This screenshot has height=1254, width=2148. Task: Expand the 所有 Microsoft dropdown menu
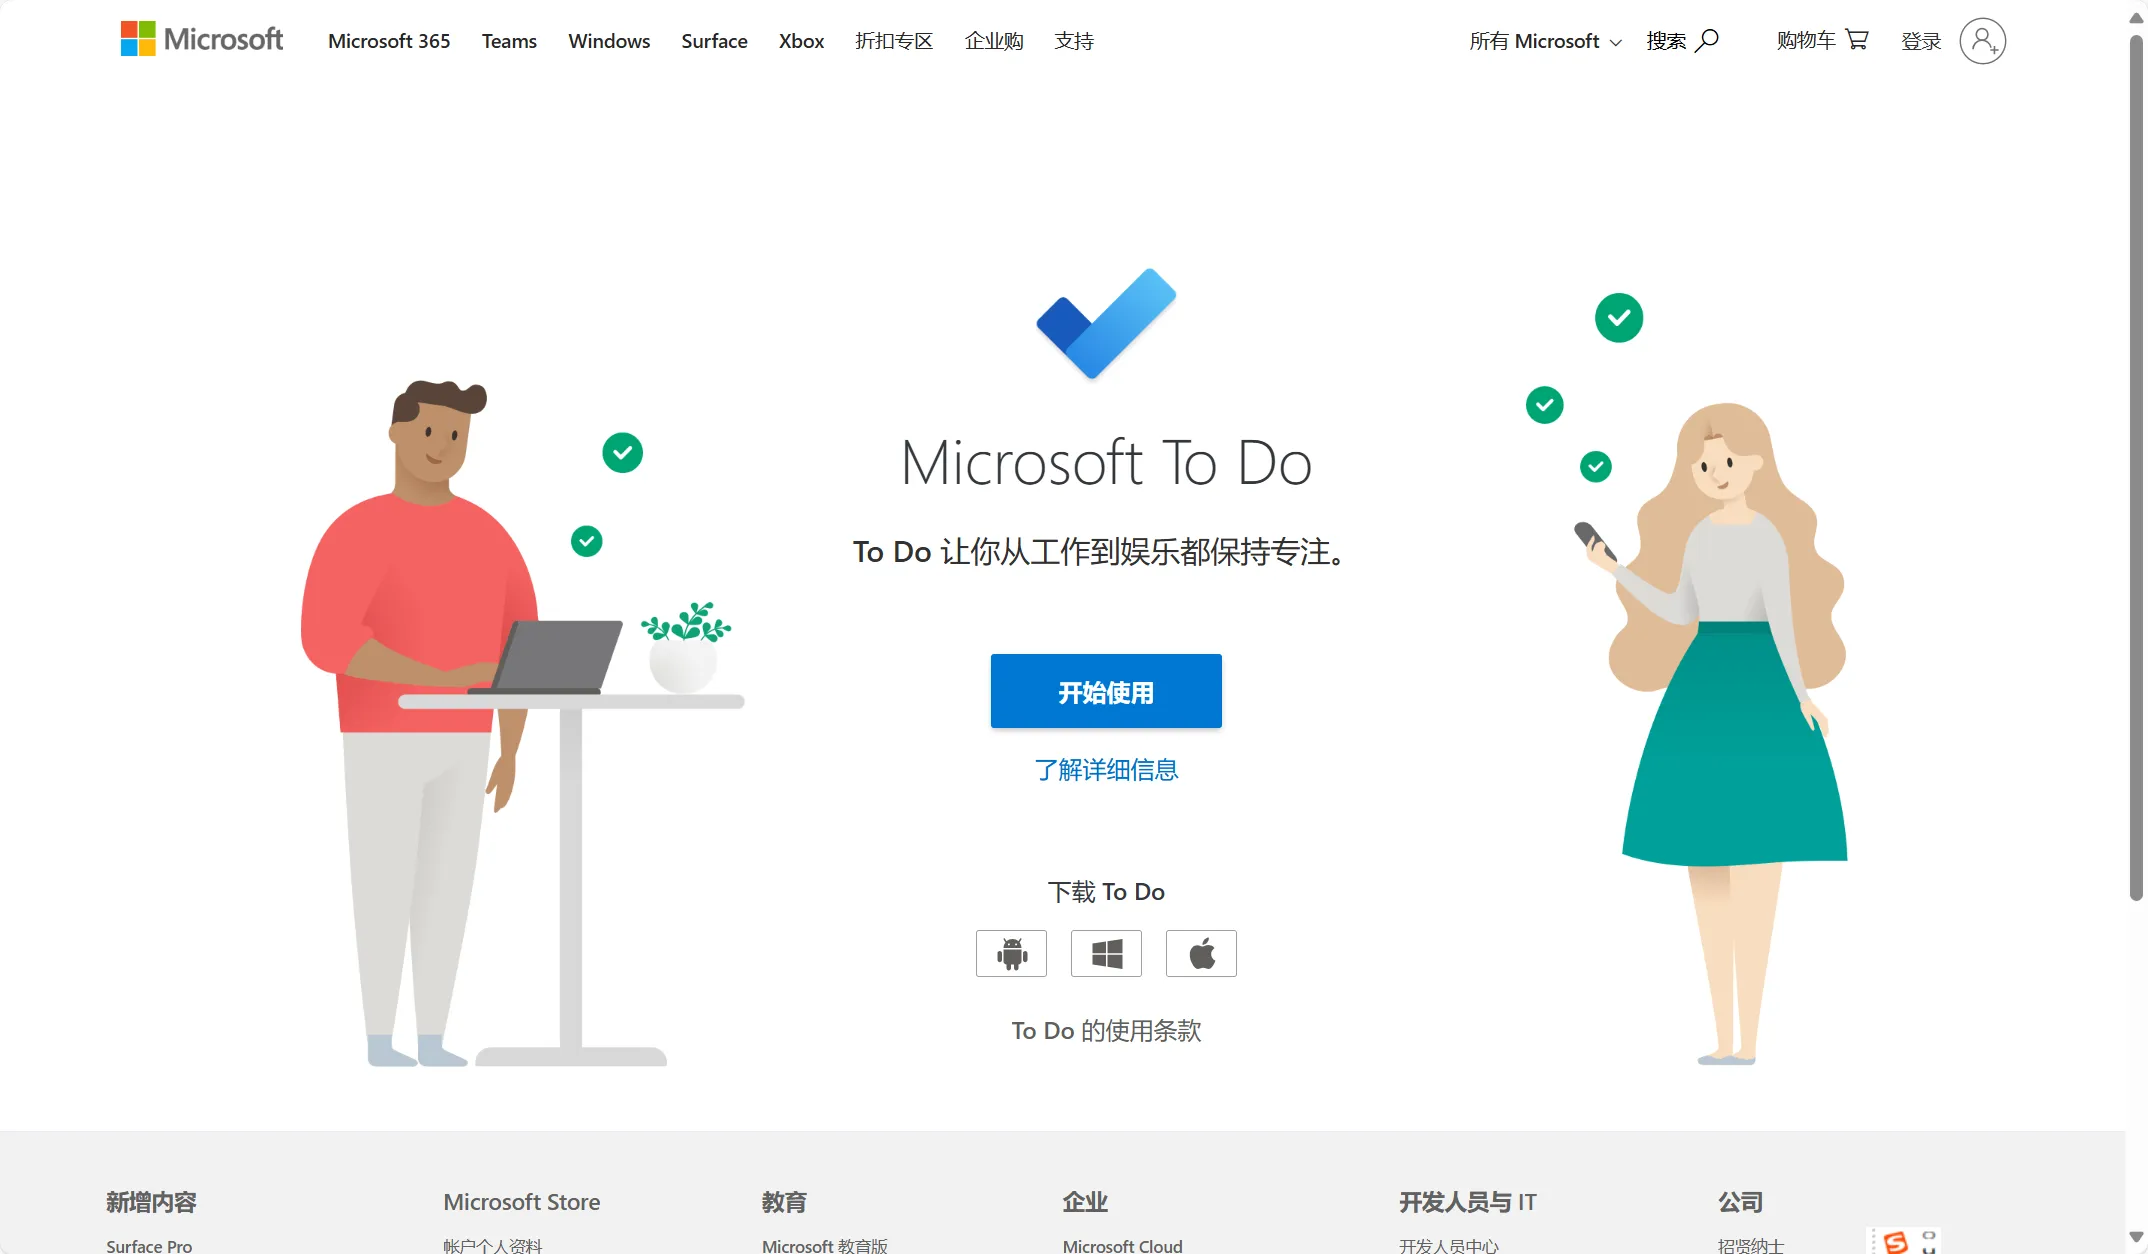pos(1539,40)
